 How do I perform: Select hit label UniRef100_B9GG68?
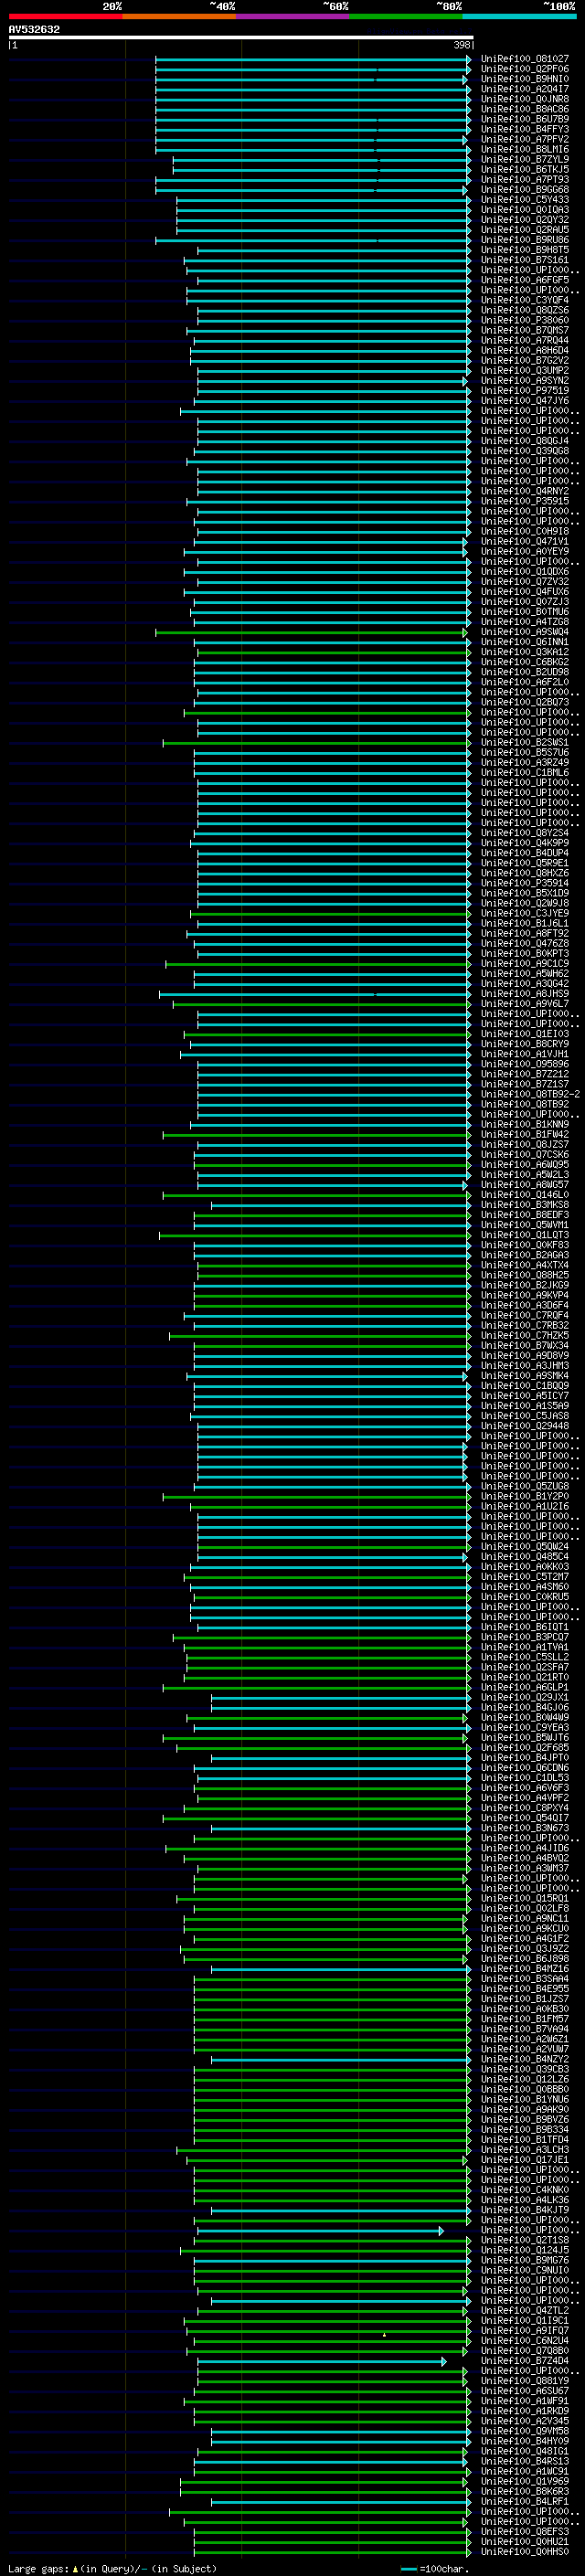525,189
